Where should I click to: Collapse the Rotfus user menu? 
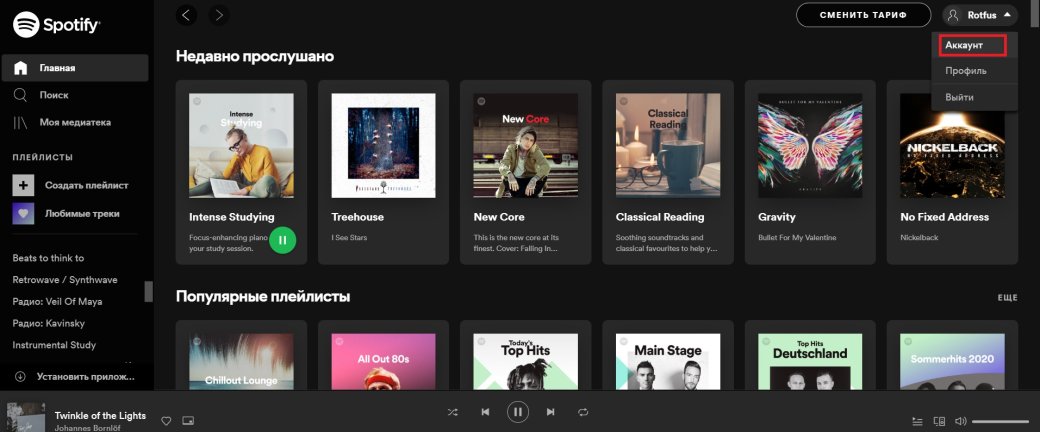(980, 15)
